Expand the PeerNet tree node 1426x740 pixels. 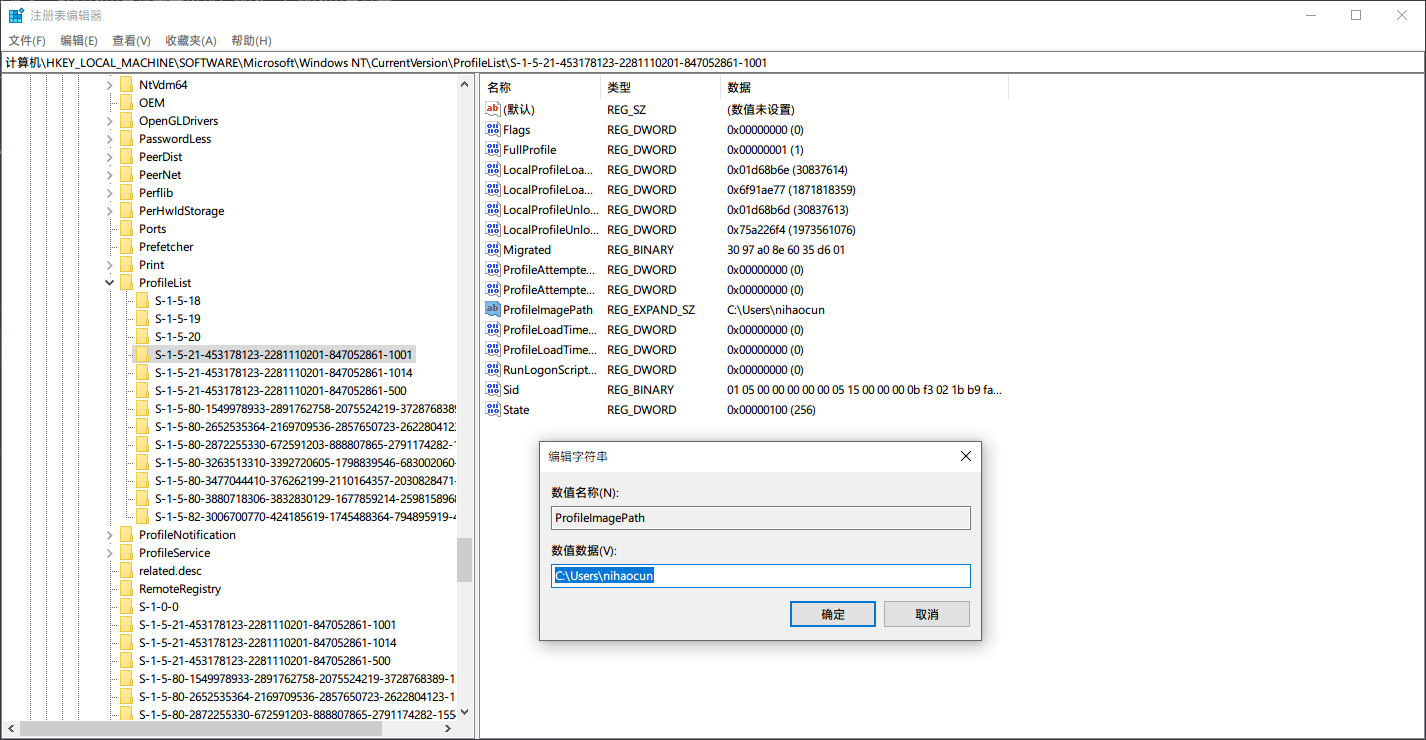point(109,175)
